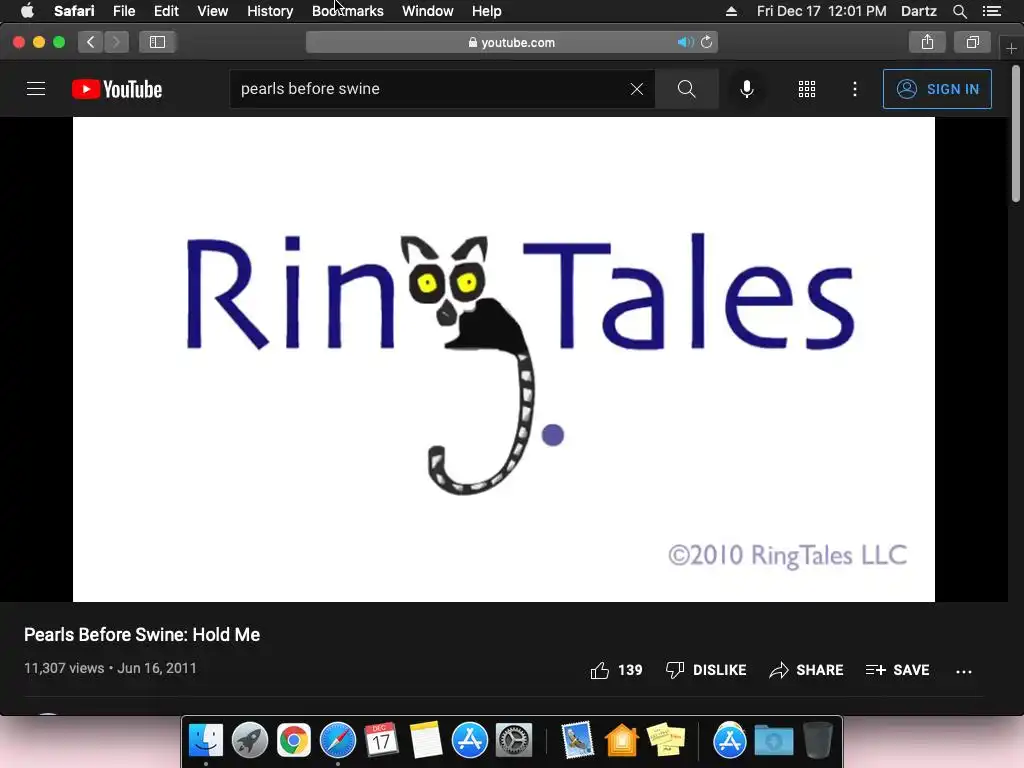Open the YouTube apps grid icon
The height and width of the screenshot is (768, 1024).
[x=807, y=89]
